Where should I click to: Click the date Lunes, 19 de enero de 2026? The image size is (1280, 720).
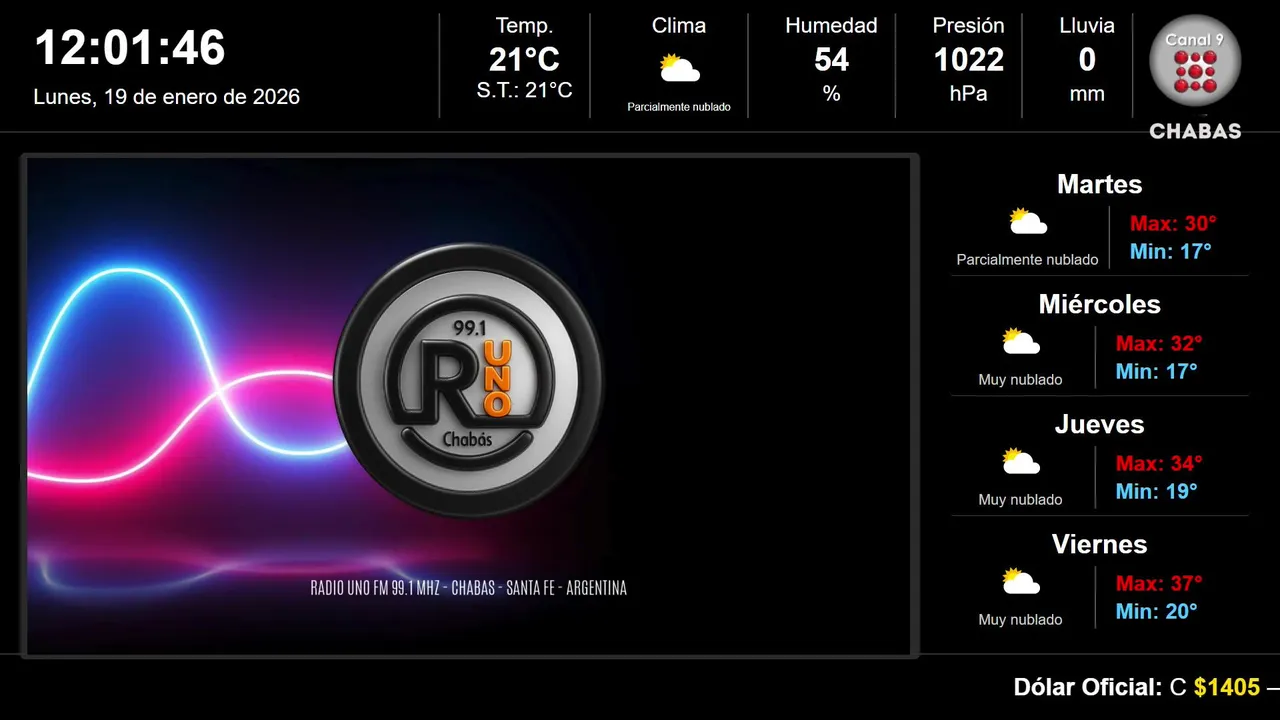[x=167, y=97]
